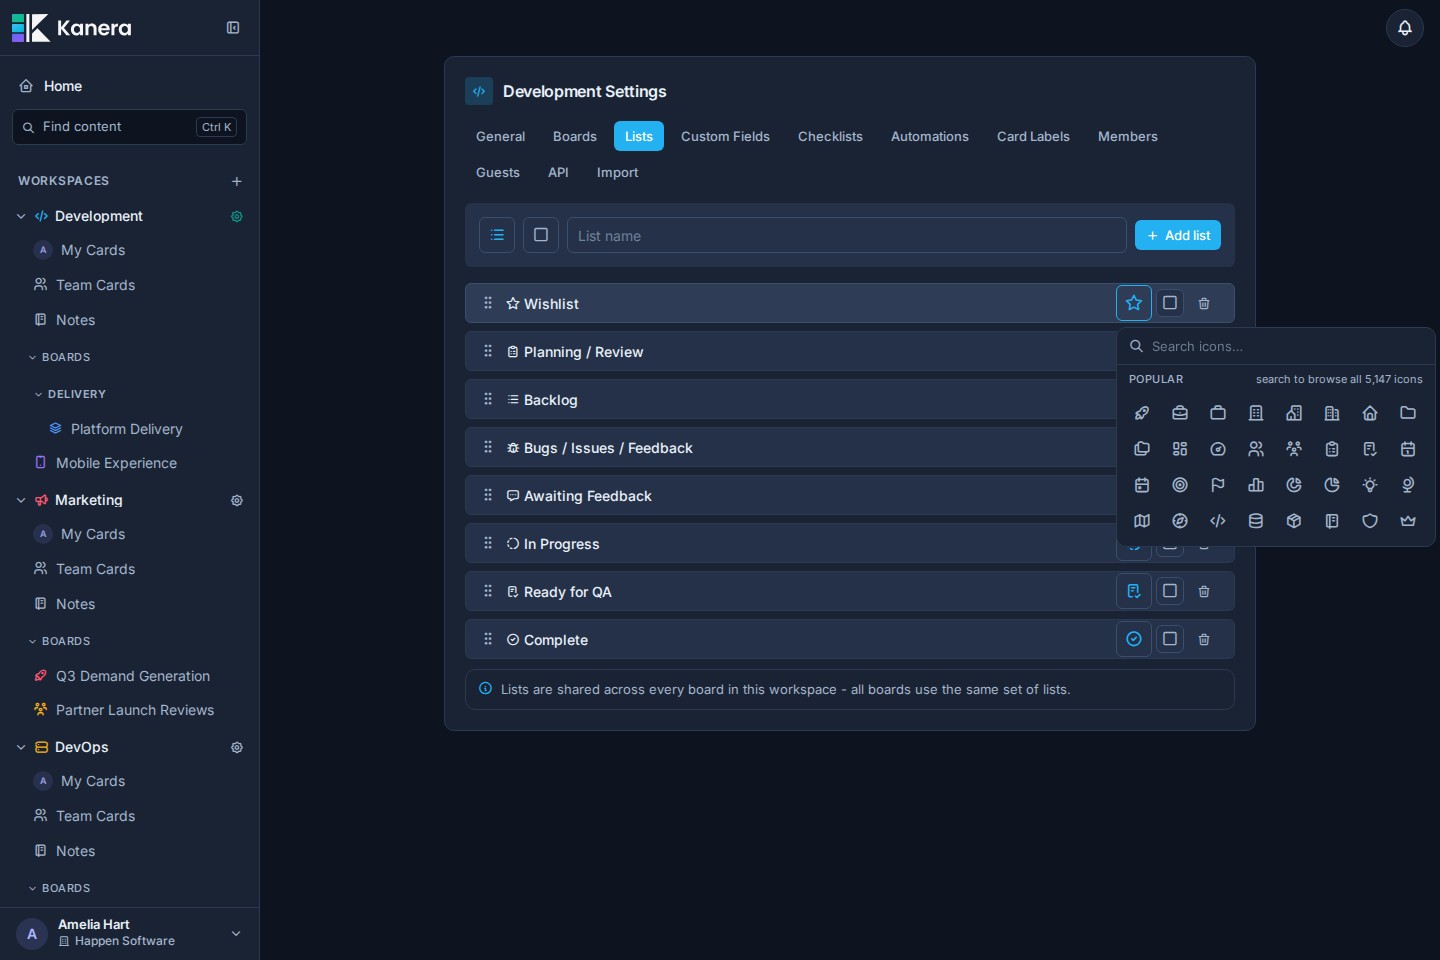Choose an icon for the new list
The width and height of the screenshot is (1440, 960).
tap(497, 235)
